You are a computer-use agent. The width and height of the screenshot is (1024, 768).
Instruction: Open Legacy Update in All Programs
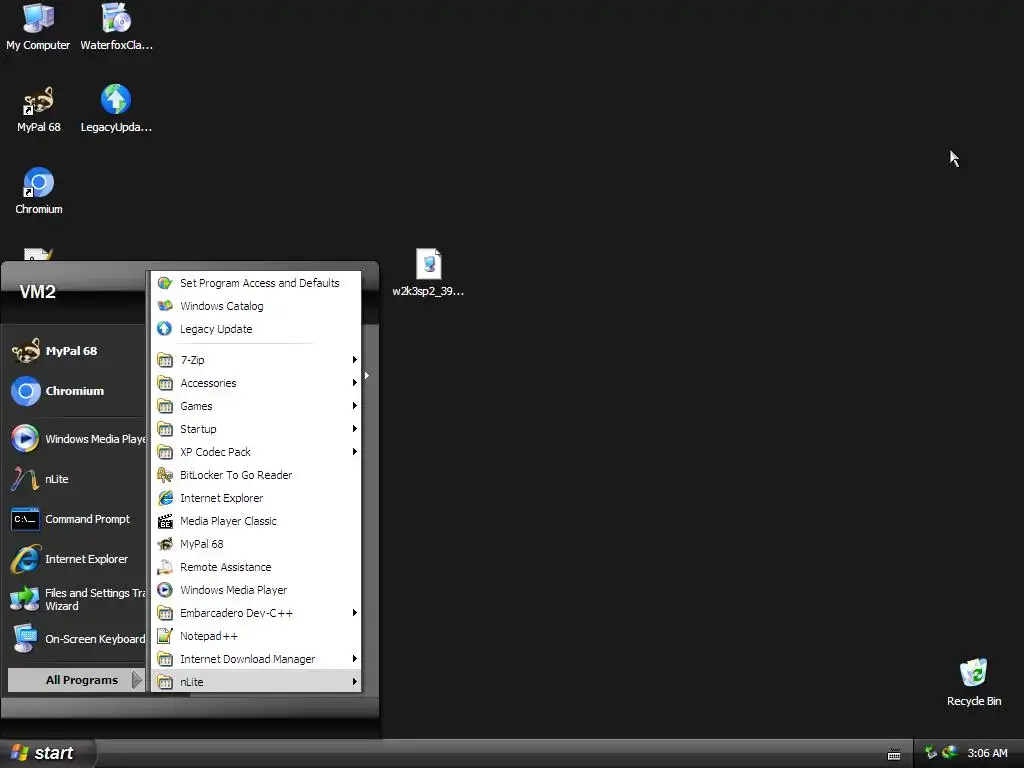click(x=256, y=328)
